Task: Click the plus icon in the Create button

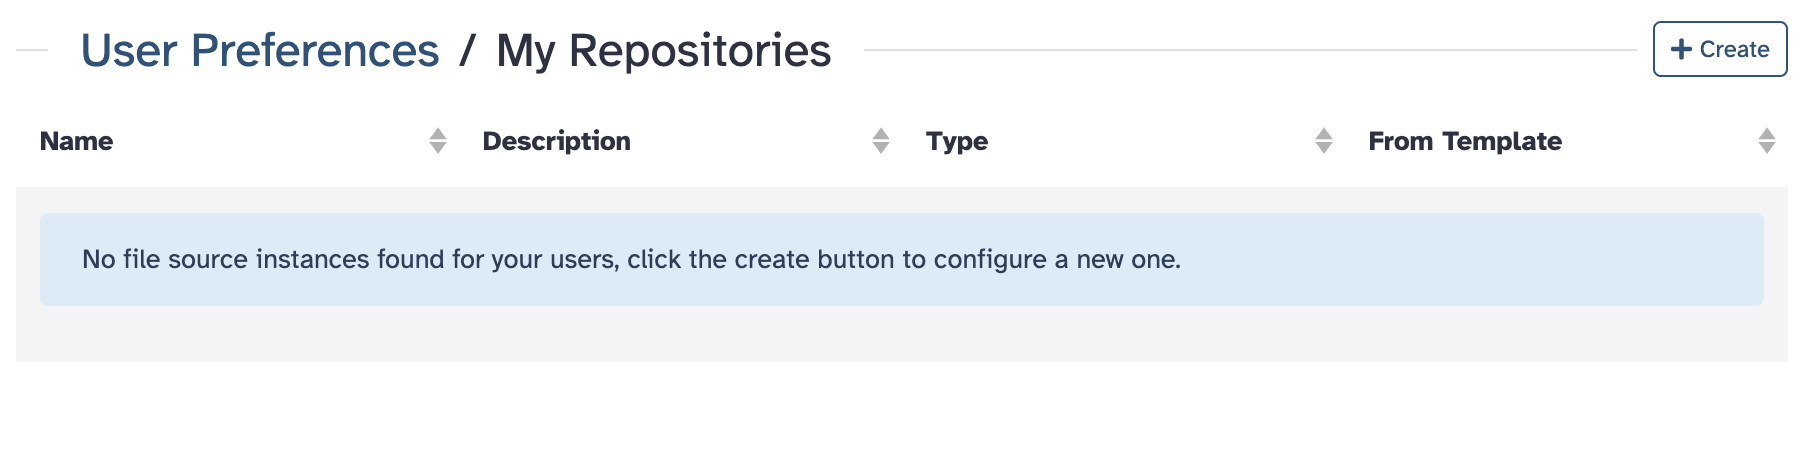Action: pos(1682,49)
